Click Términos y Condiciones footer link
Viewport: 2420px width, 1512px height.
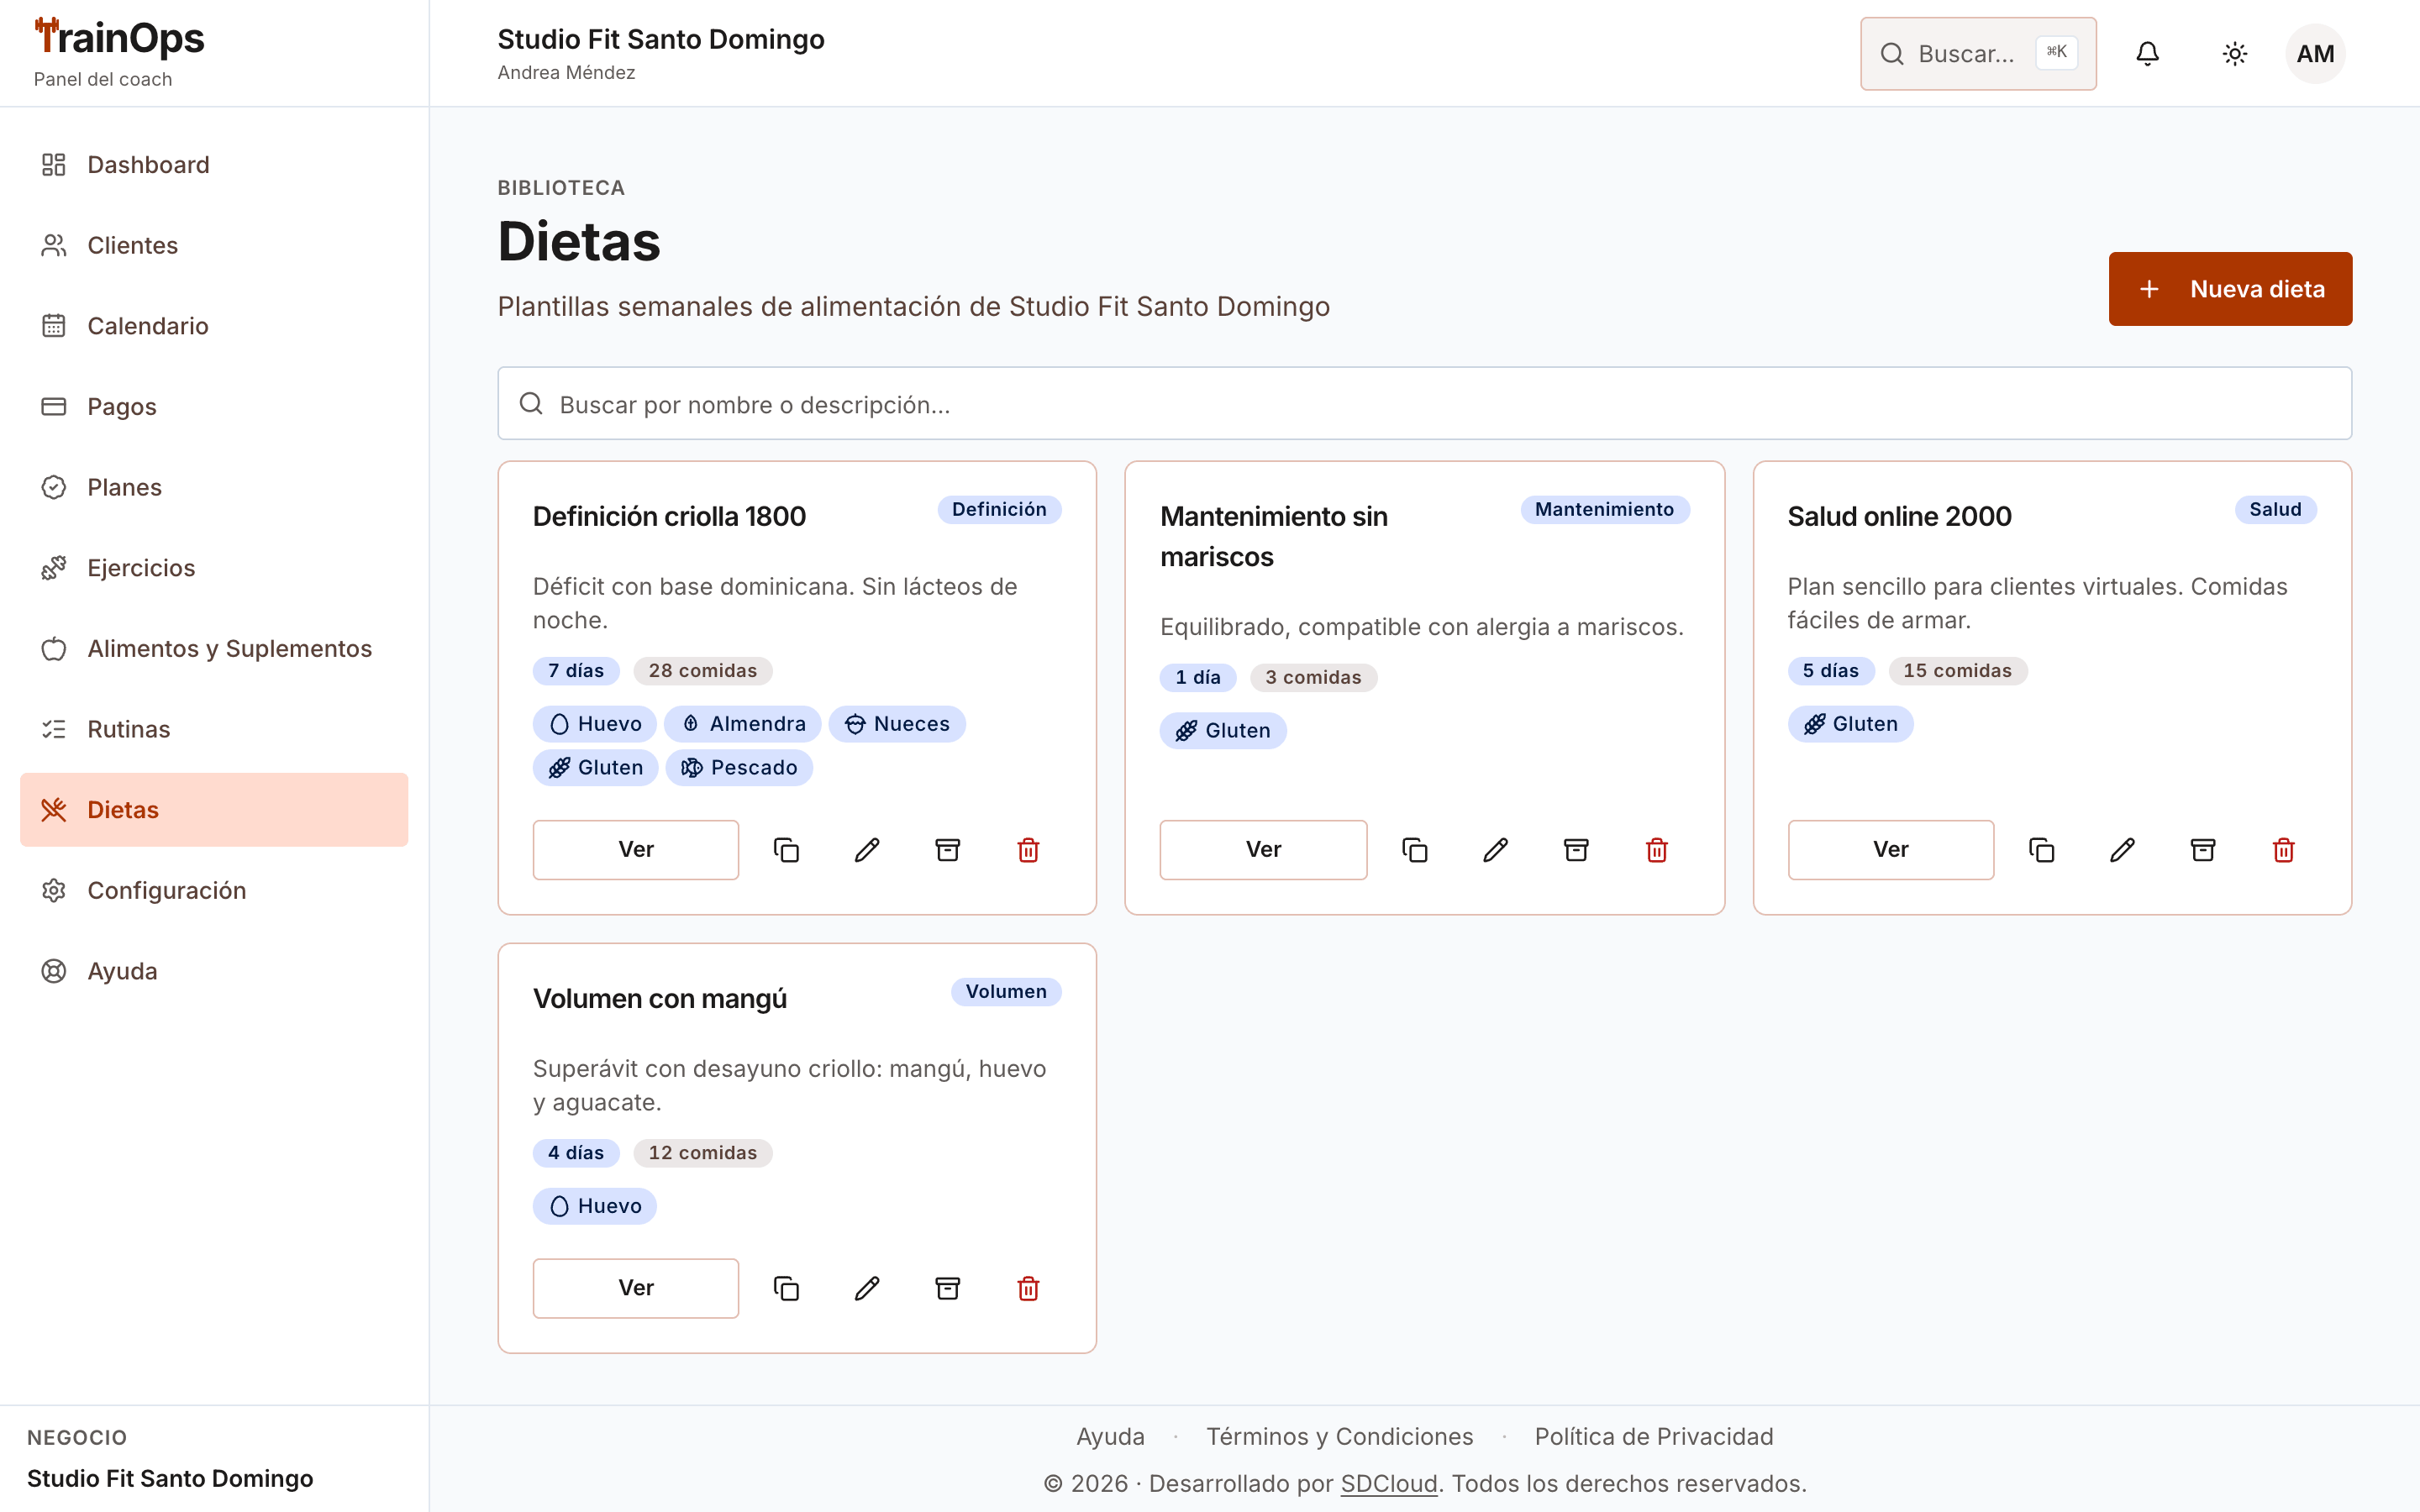click(1339, 1436)
